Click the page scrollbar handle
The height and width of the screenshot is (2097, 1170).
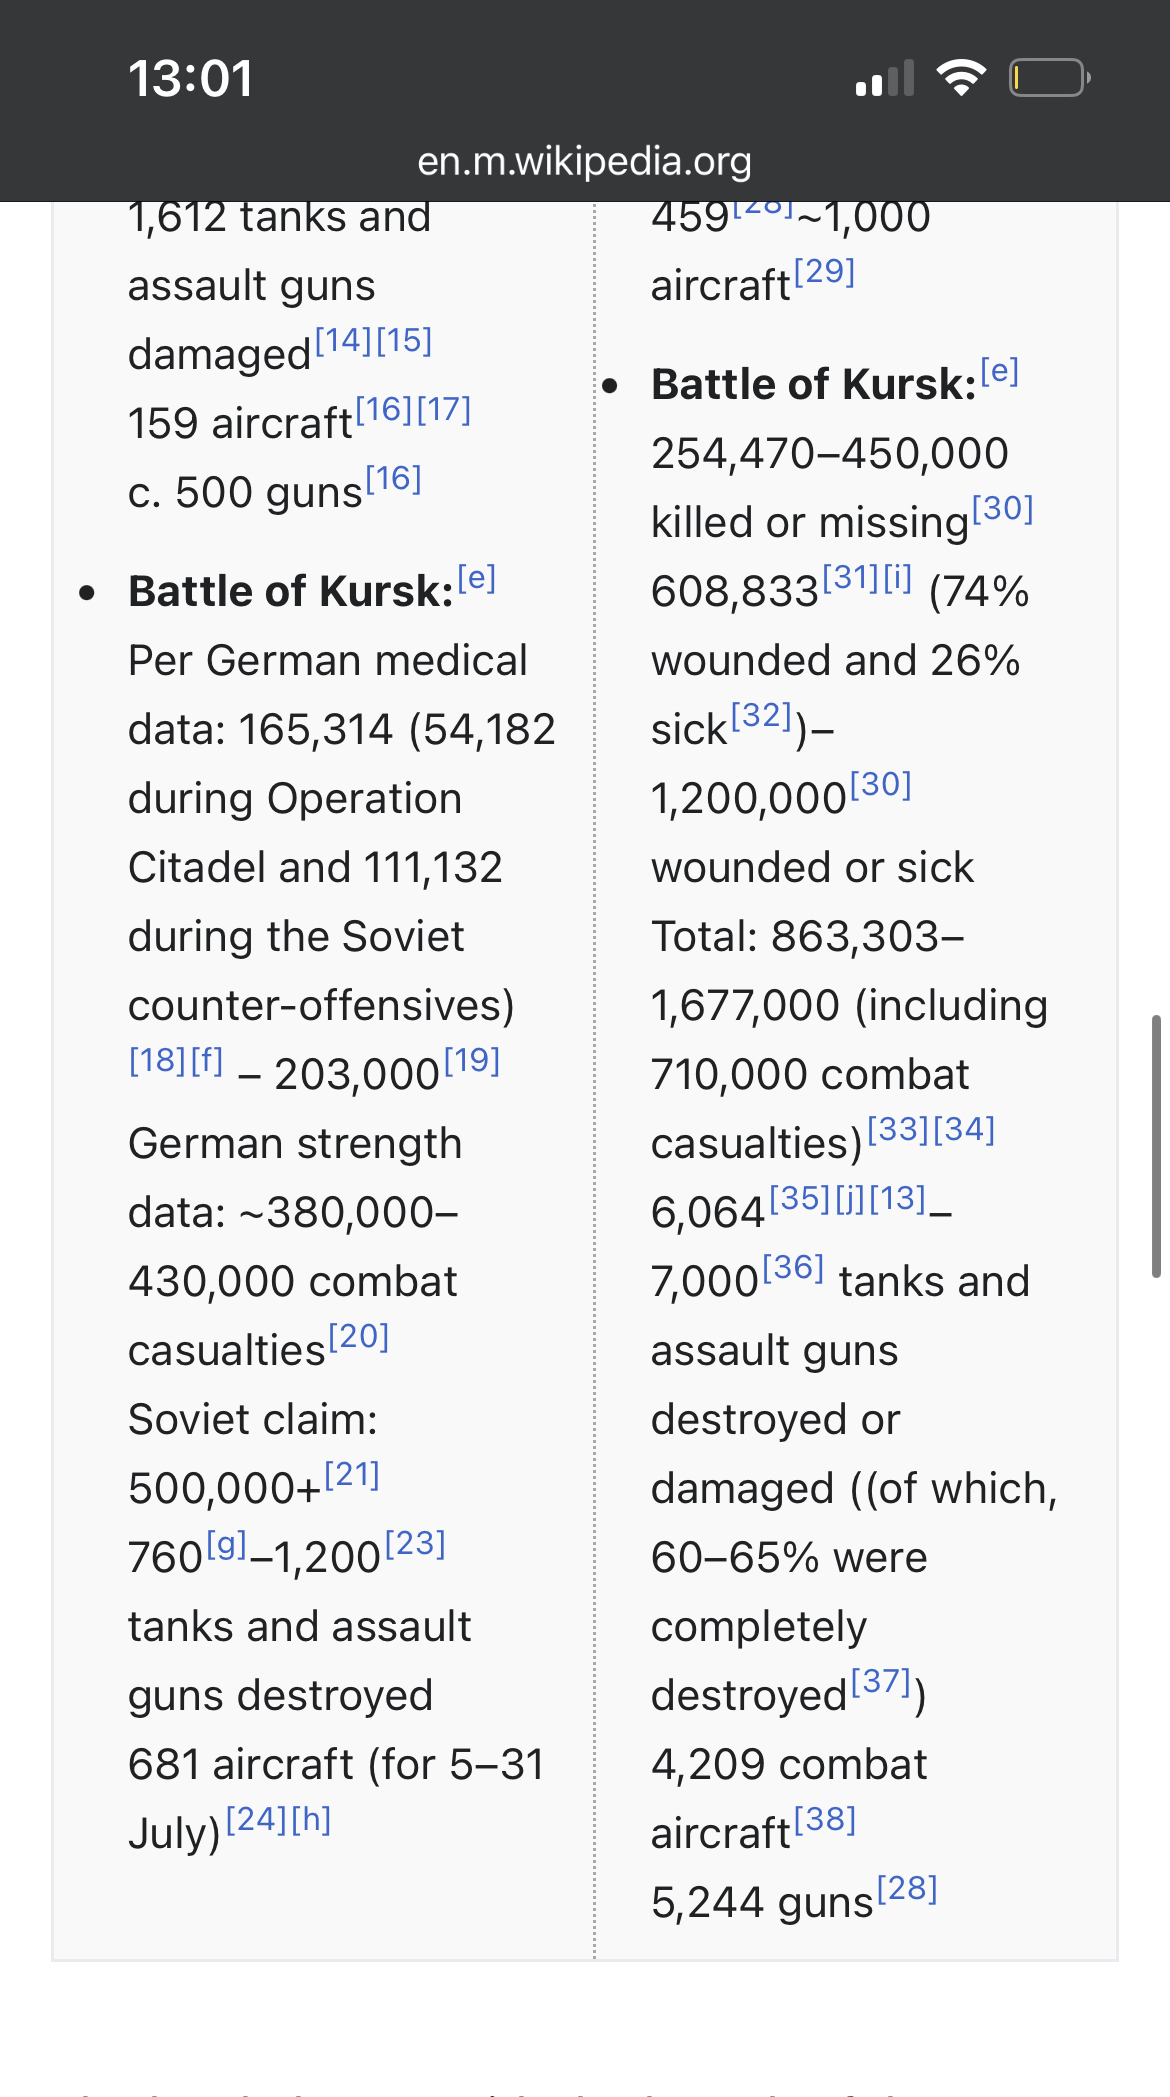coord(1156,1146)
